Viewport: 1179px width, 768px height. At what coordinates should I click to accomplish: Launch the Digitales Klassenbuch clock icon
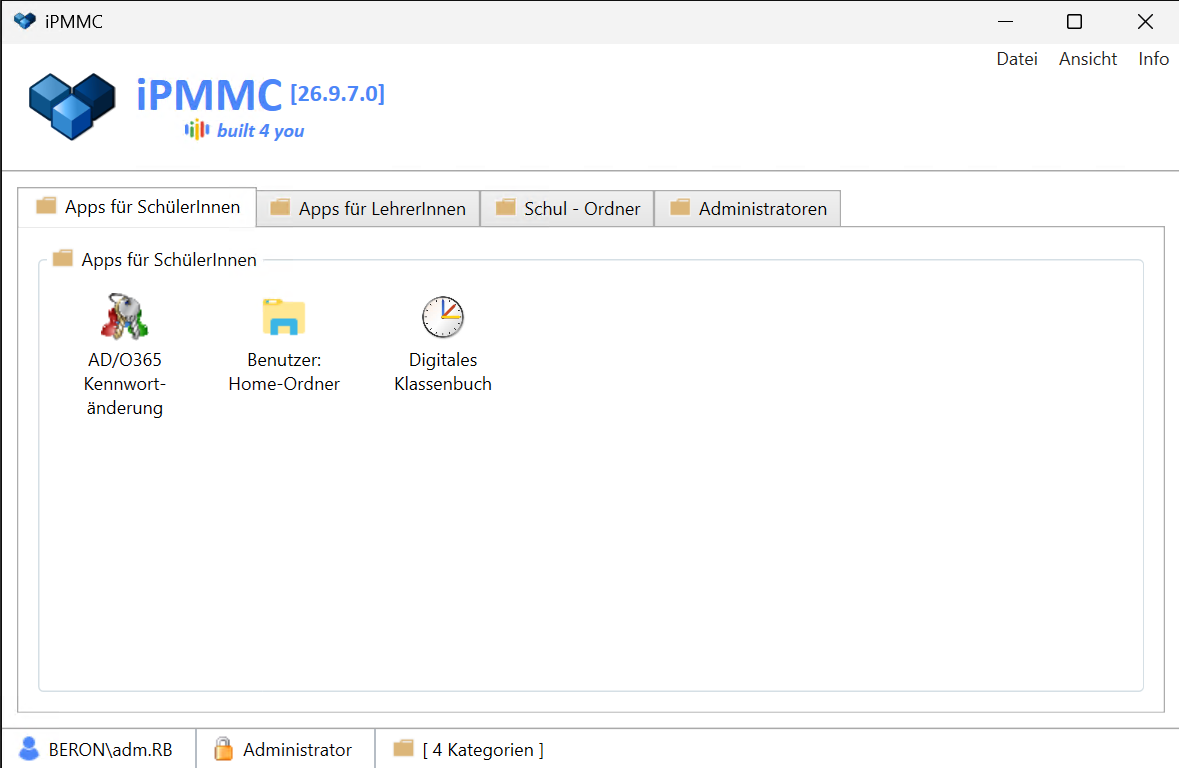[x=443, y=317]
